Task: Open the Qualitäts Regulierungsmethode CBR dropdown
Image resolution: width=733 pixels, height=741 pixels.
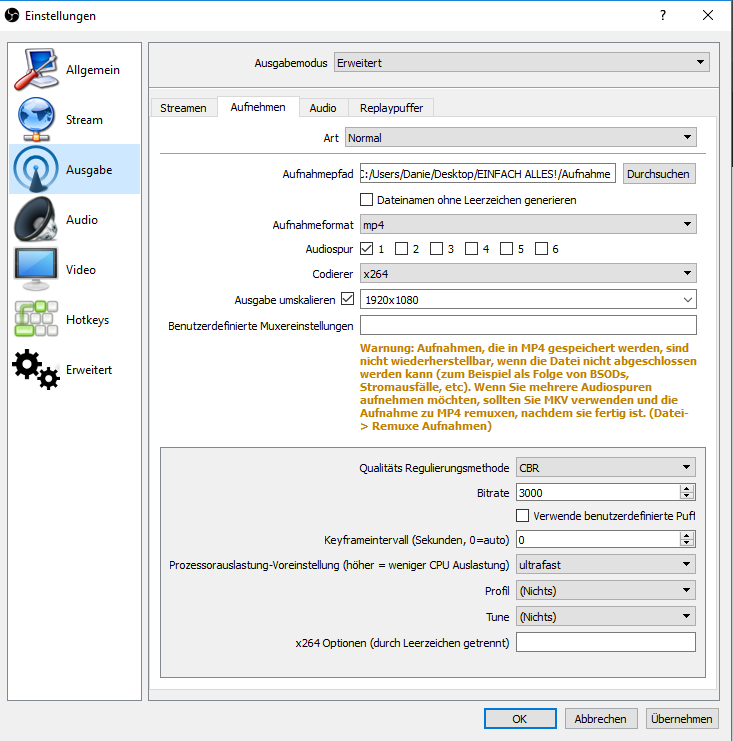Action: (605, 468)
